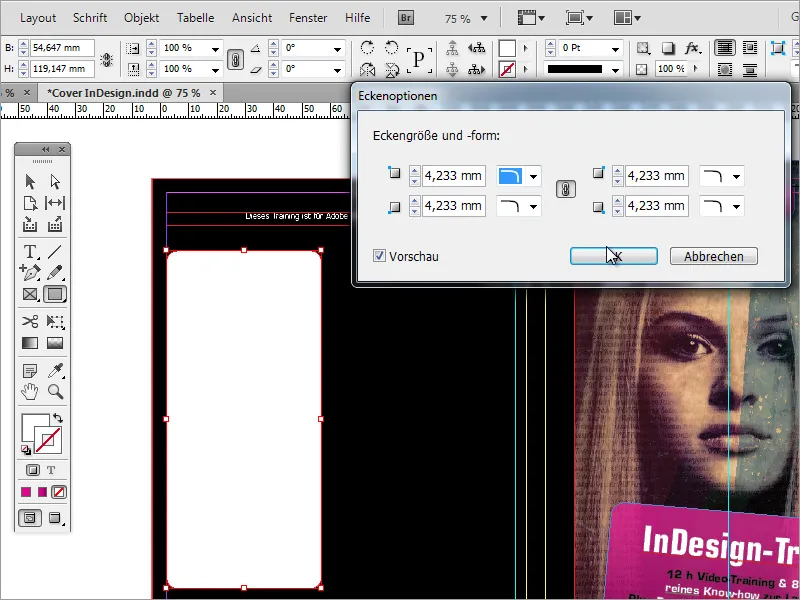Image resolution: width=800 pixels, height=600 pixels.
Task: Click the stroke swatch in toolbox
Action: (x=49, y=441)
